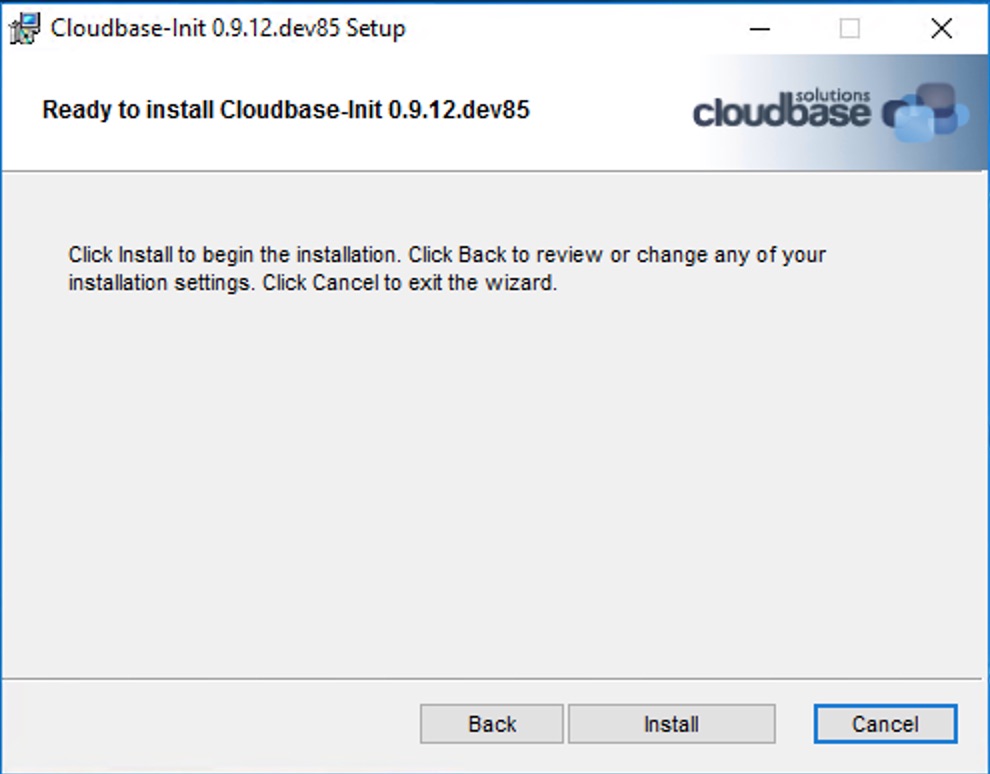Viewport: 990px width, 774px height.
Task: Cancel the Cloudbase-Init setup wizard
Action: click(x=885, y=724)
